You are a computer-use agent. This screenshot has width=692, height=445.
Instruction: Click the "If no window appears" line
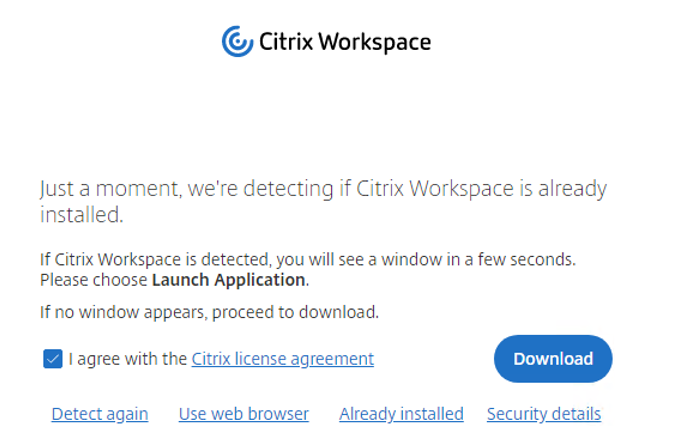click(209, 312)
